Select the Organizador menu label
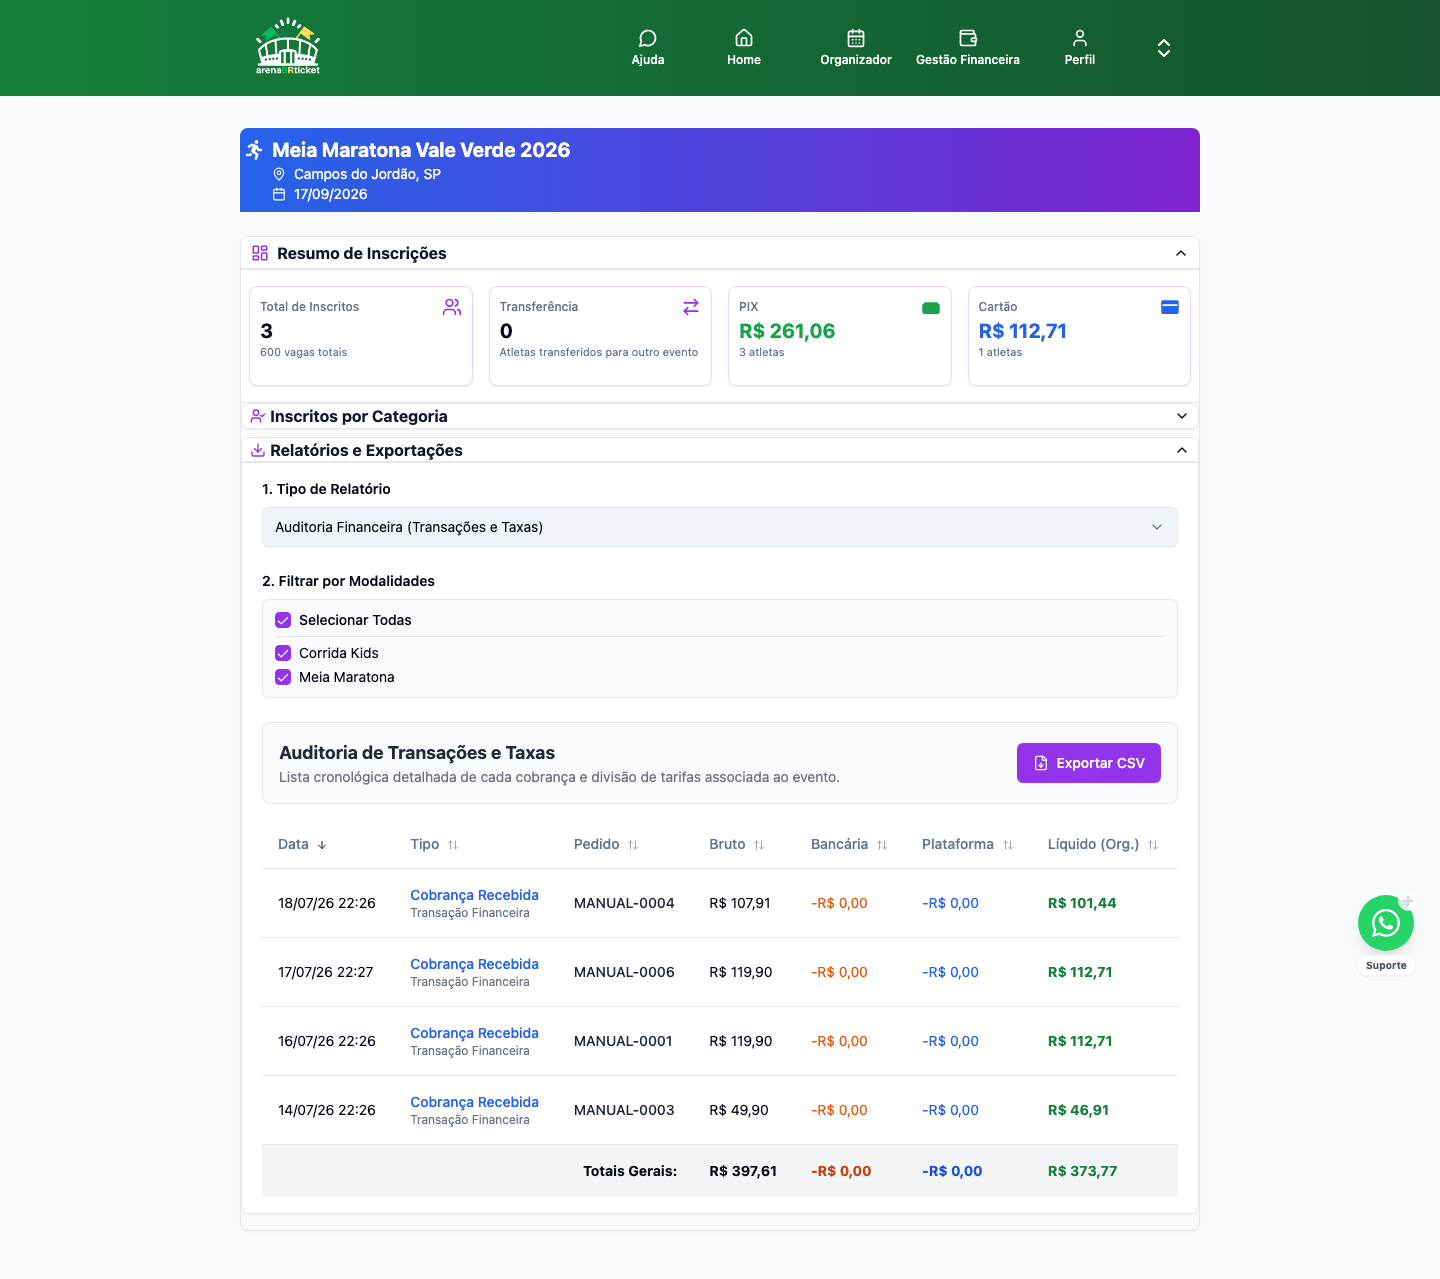 (x=856, y=60)
